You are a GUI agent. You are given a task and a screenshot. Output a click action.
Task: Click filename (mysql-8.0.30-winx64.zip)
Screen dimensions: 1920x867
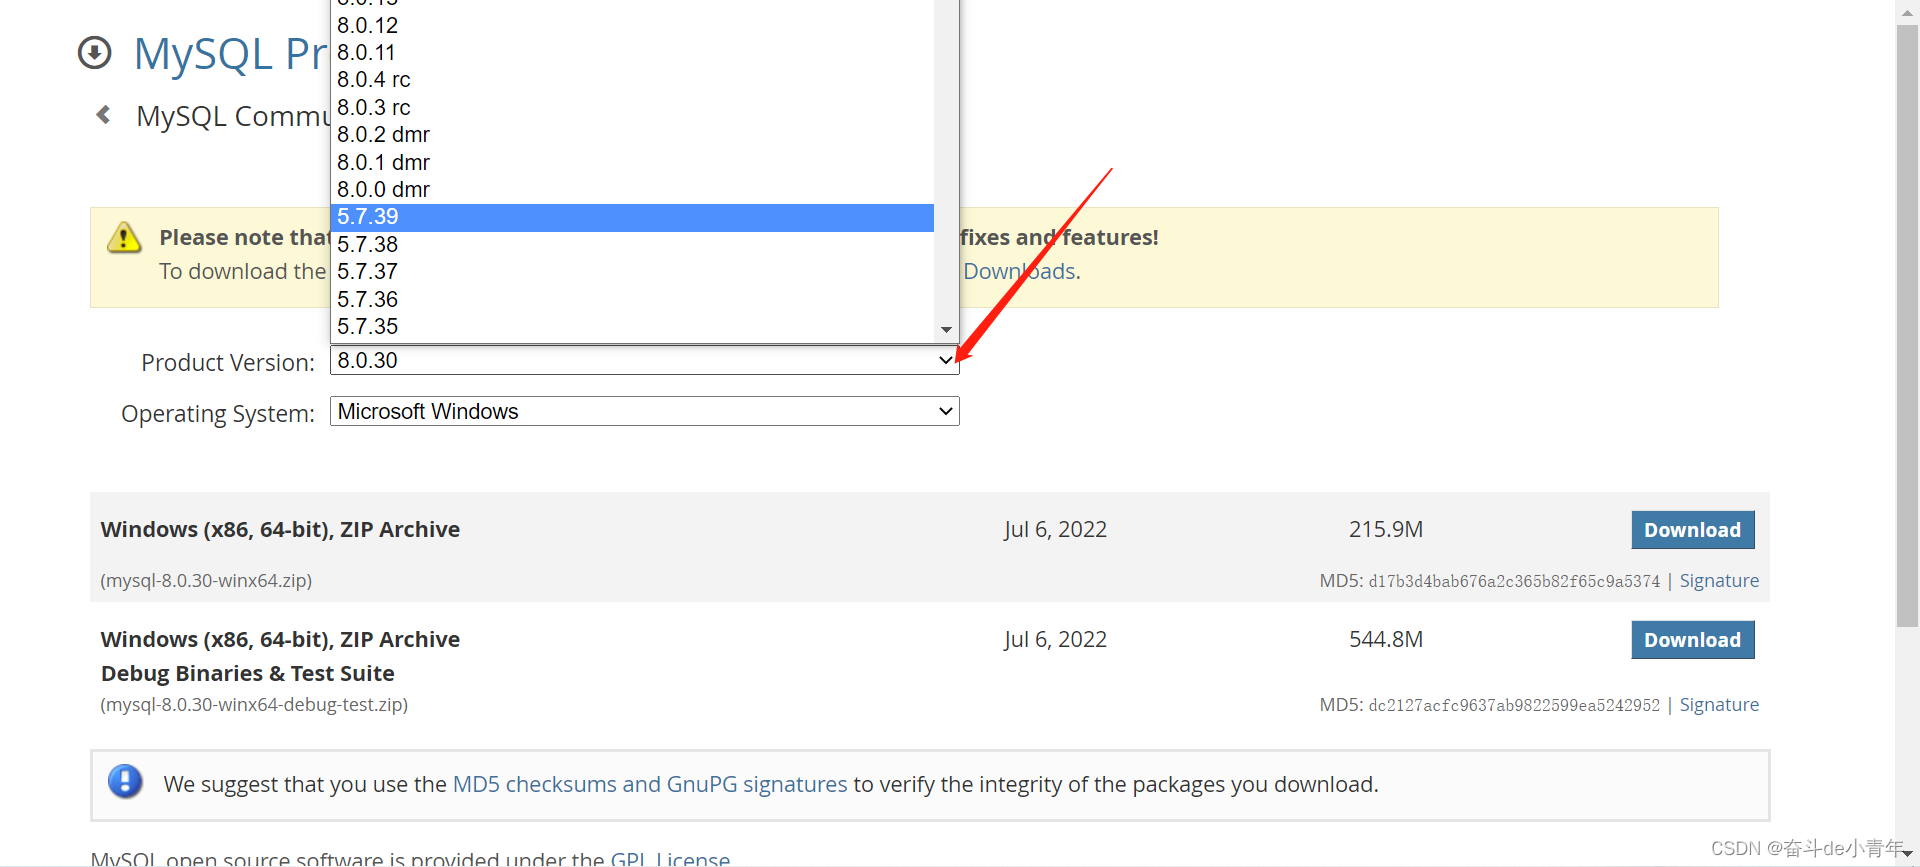(x=206, y=580)
